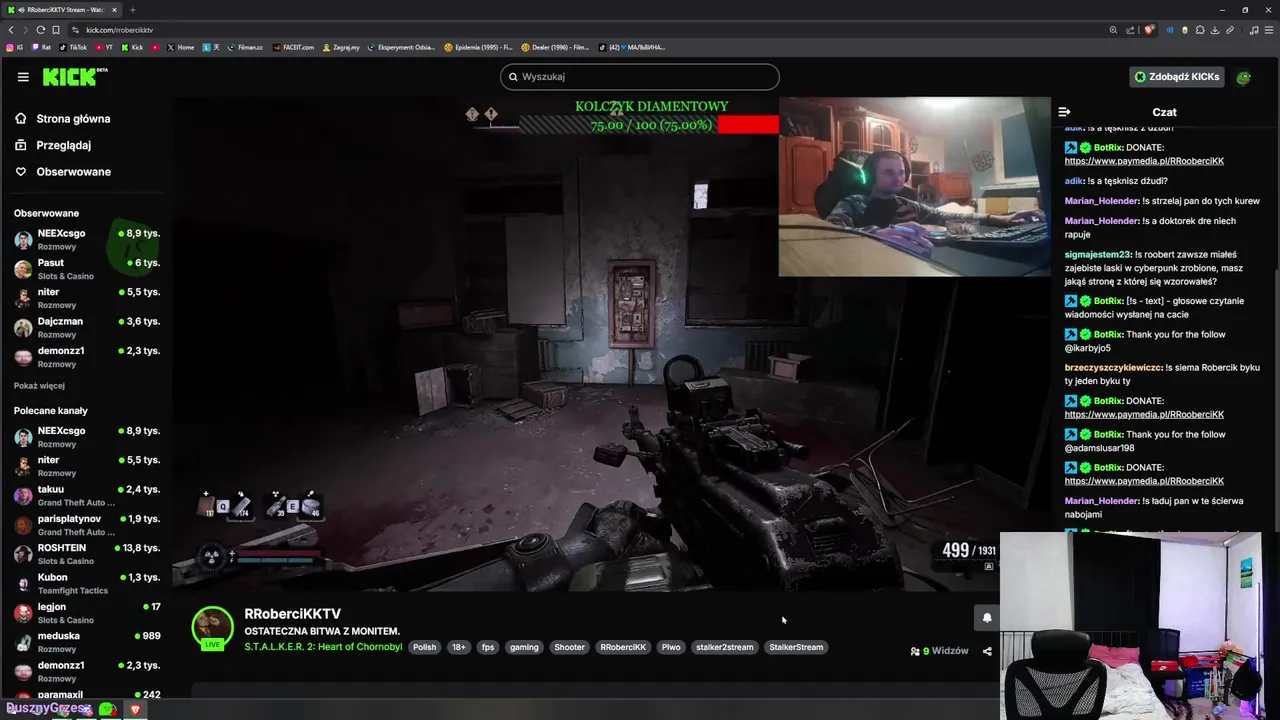Select the RRoberciKKTV Stream browser tab
This screenshot has width=1280, height=720.
pos(62,10)
